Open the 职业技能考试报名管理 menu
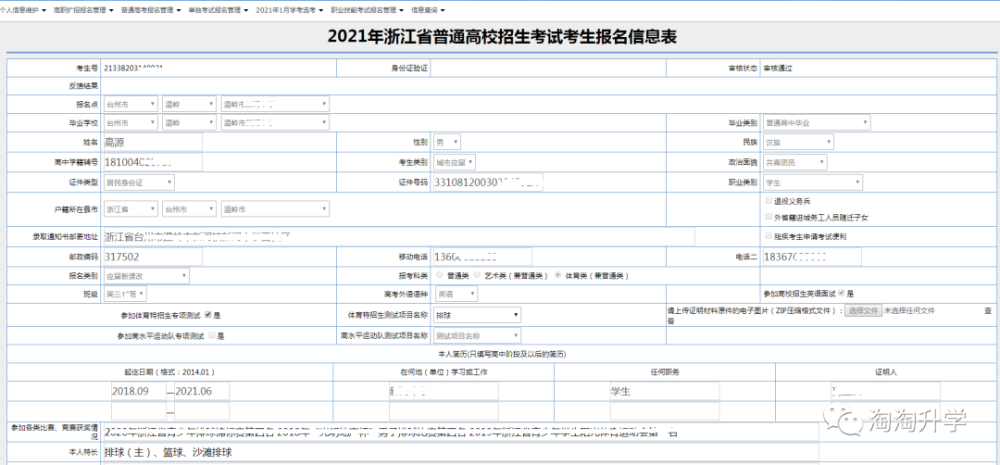This screenshot has width=1000, height=465. click(368, 10)
